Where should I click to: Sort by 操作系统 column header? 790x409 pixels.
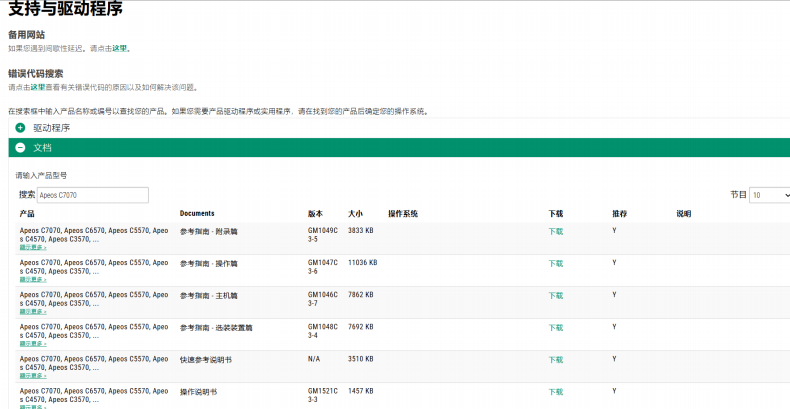(403, 214)
